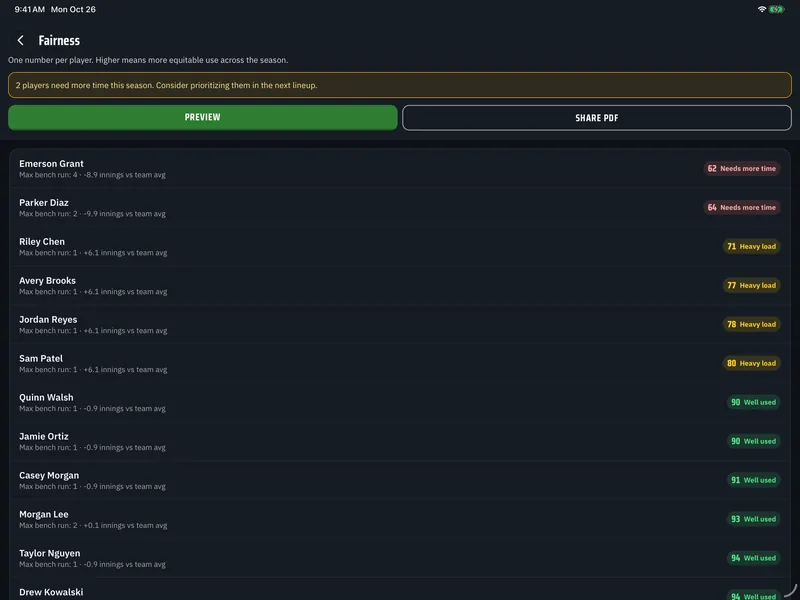Tap Emerson Grant's Max bench run 4 stats
Image resolution: width=800 pixels, height=600 pixels.
click(92, 175)
